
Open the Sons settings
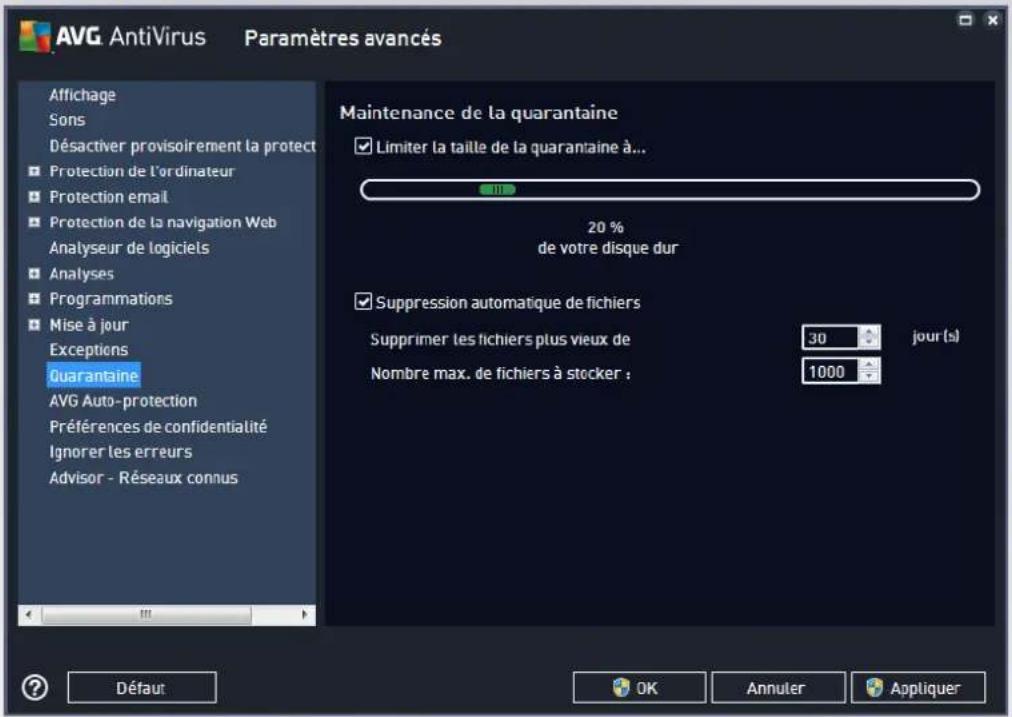pos(67,120)
